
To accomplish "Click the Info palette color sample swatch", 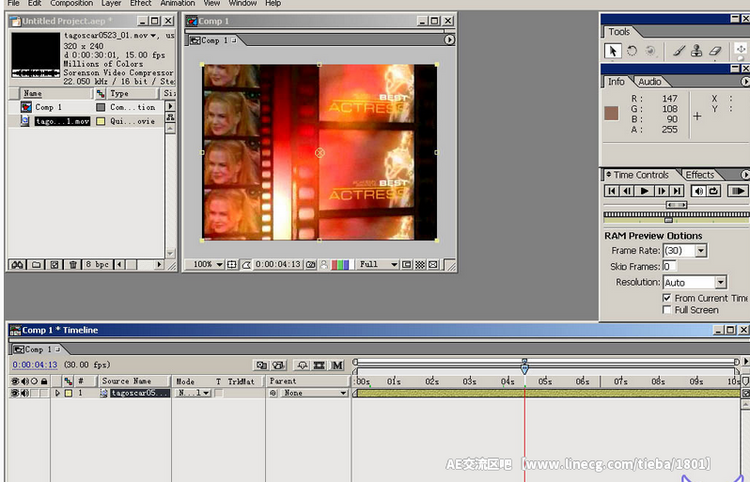I will click(x=611, y=113).
